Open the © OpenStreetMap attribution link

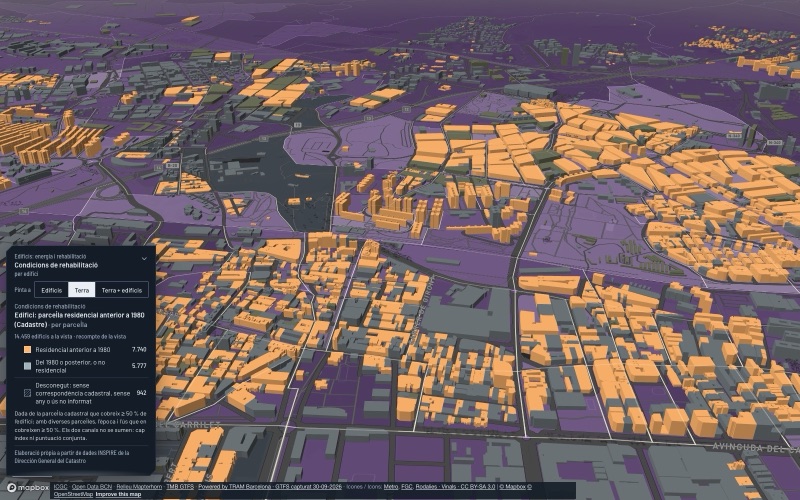73,494
